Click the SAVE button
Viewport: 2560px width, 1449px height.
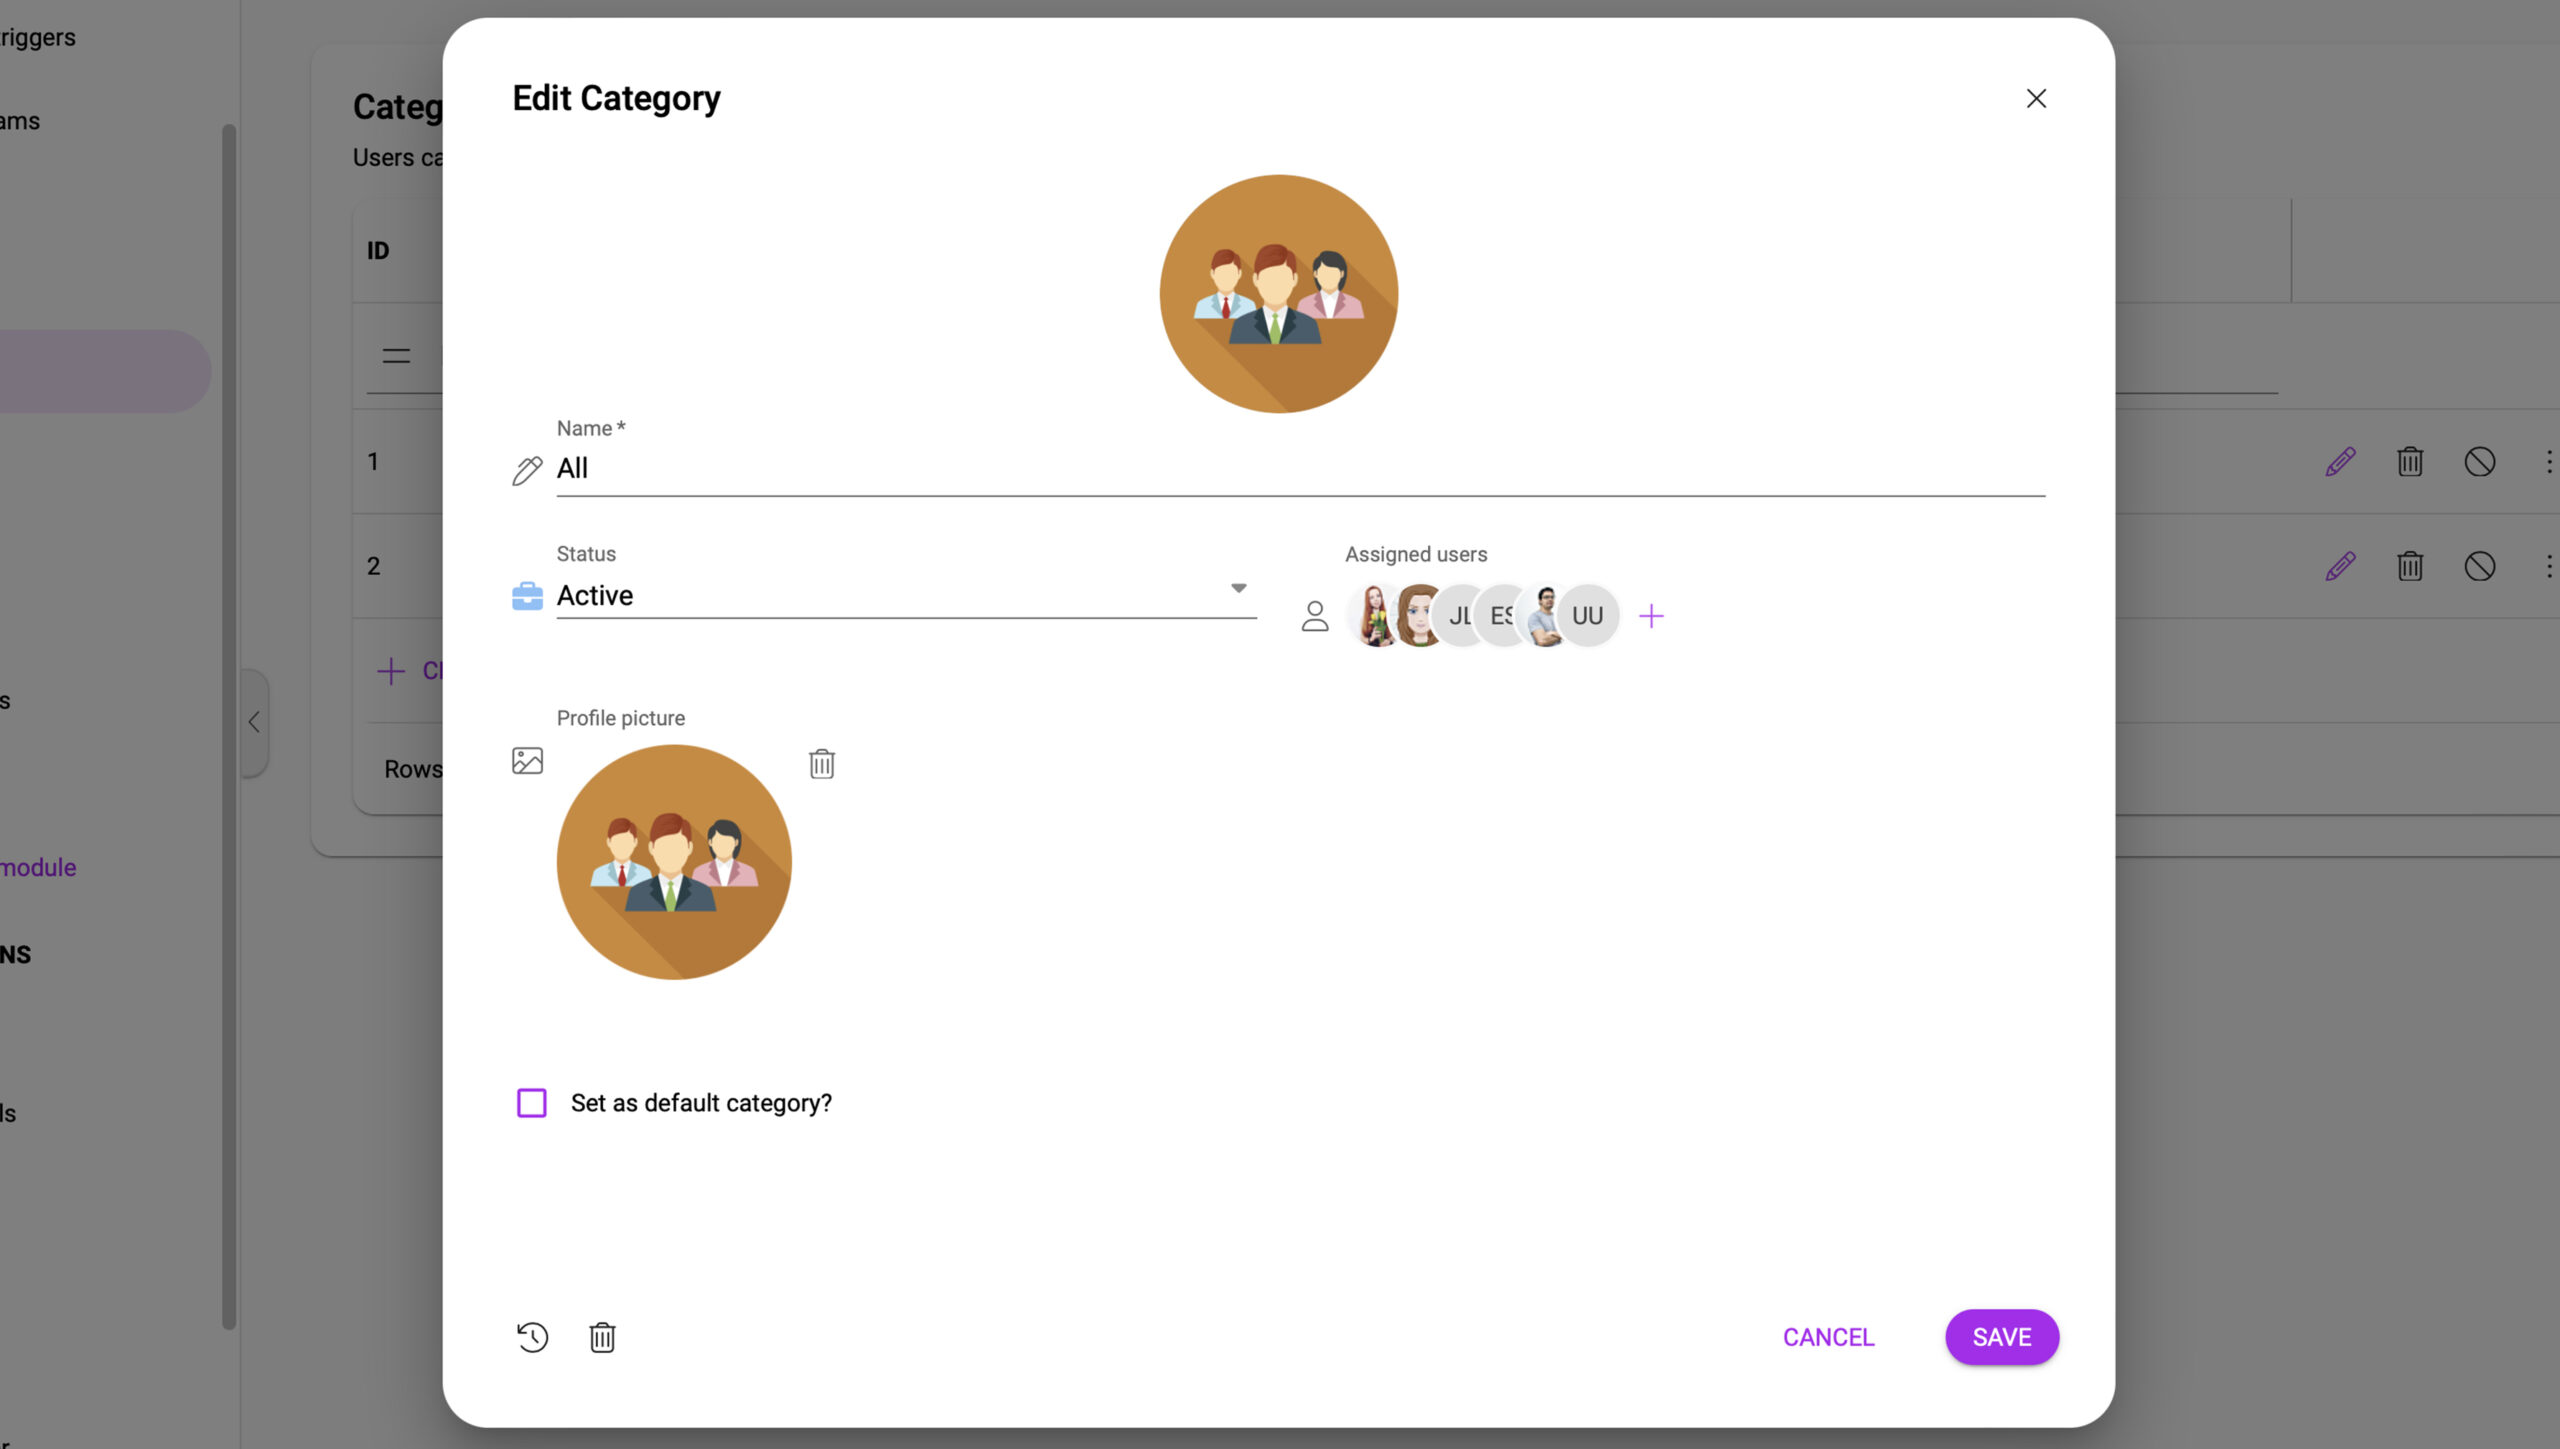[x=2001, y=1336]
